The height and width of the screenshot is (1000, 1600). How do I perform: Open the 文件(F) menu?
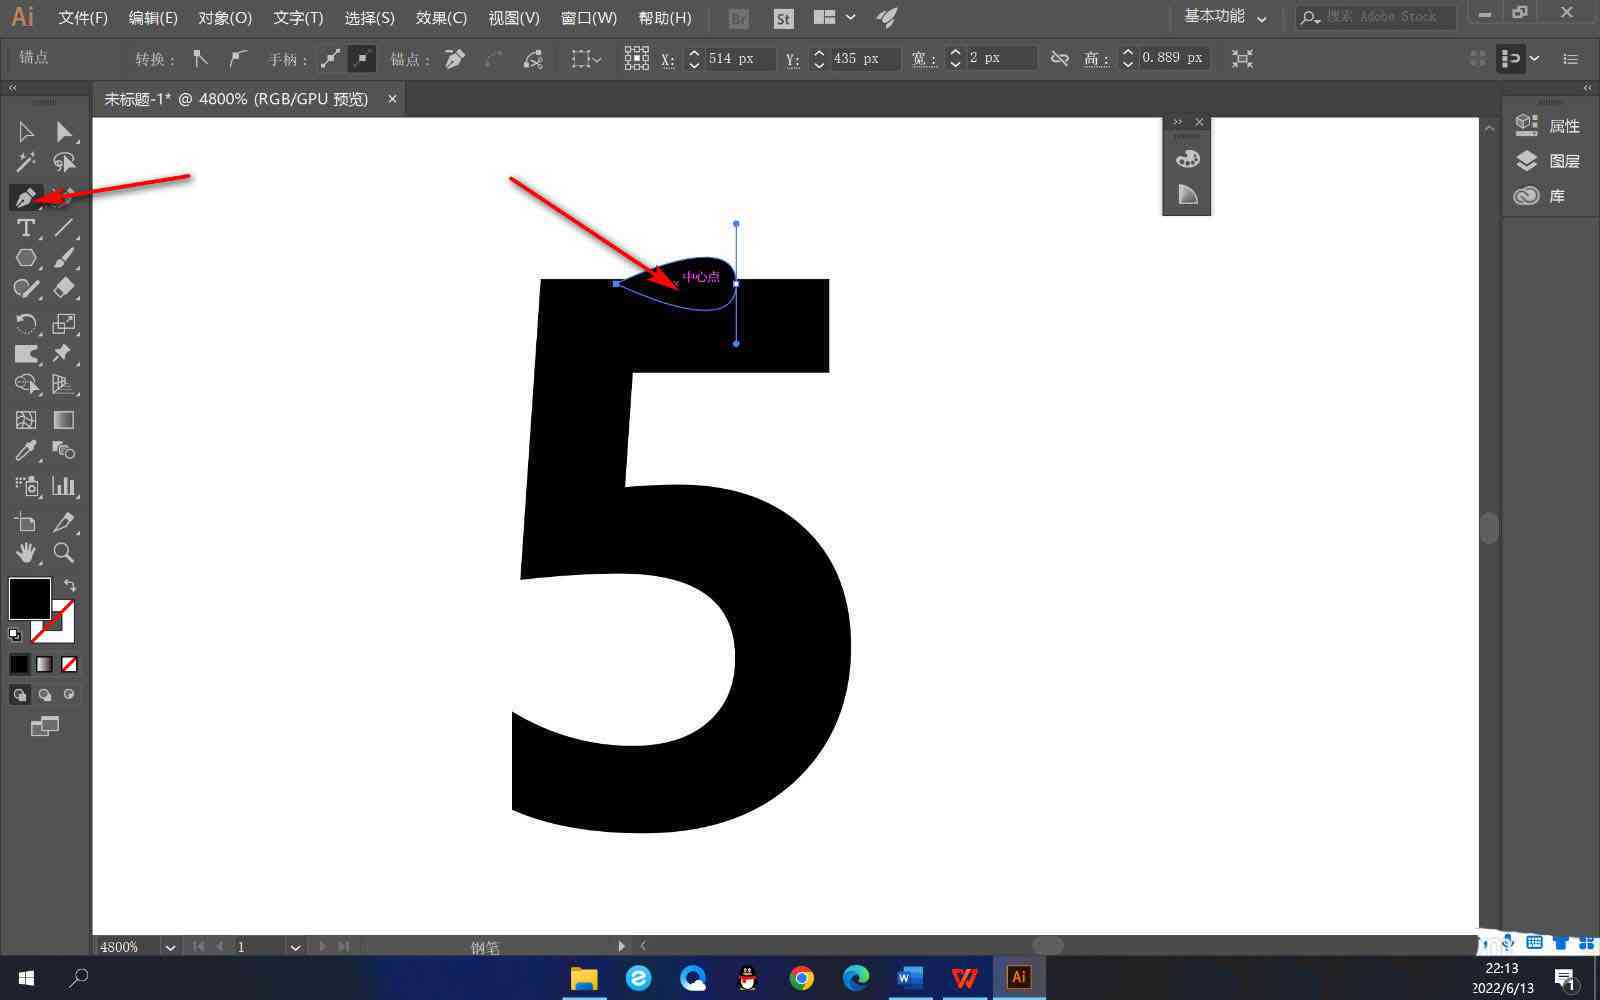(83, 18)
